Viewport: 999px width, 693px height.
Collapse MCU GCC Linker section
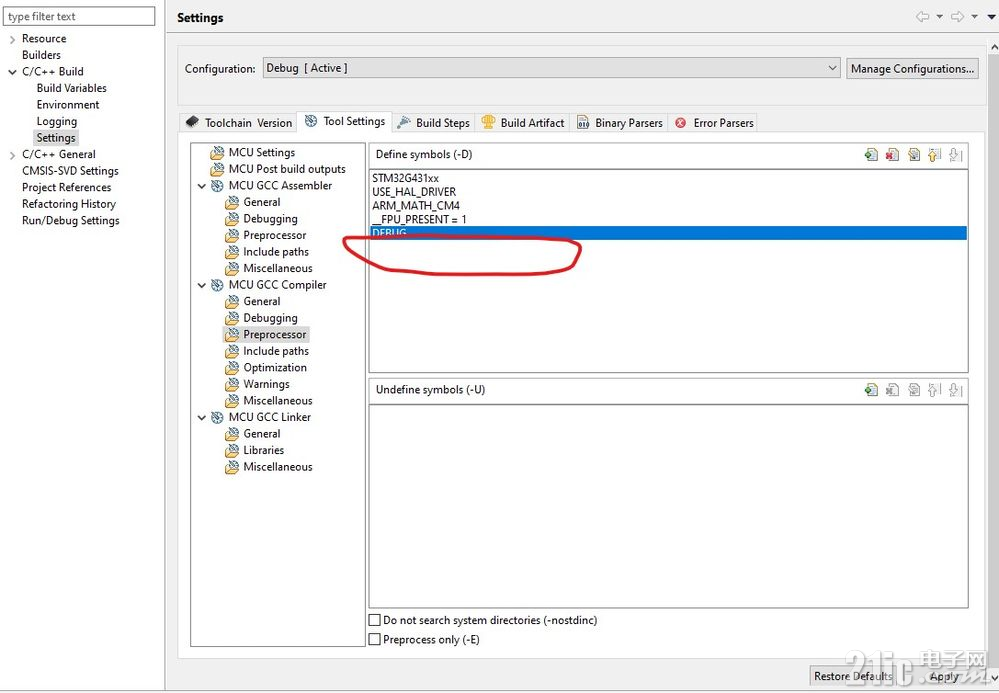coord(201,418)
